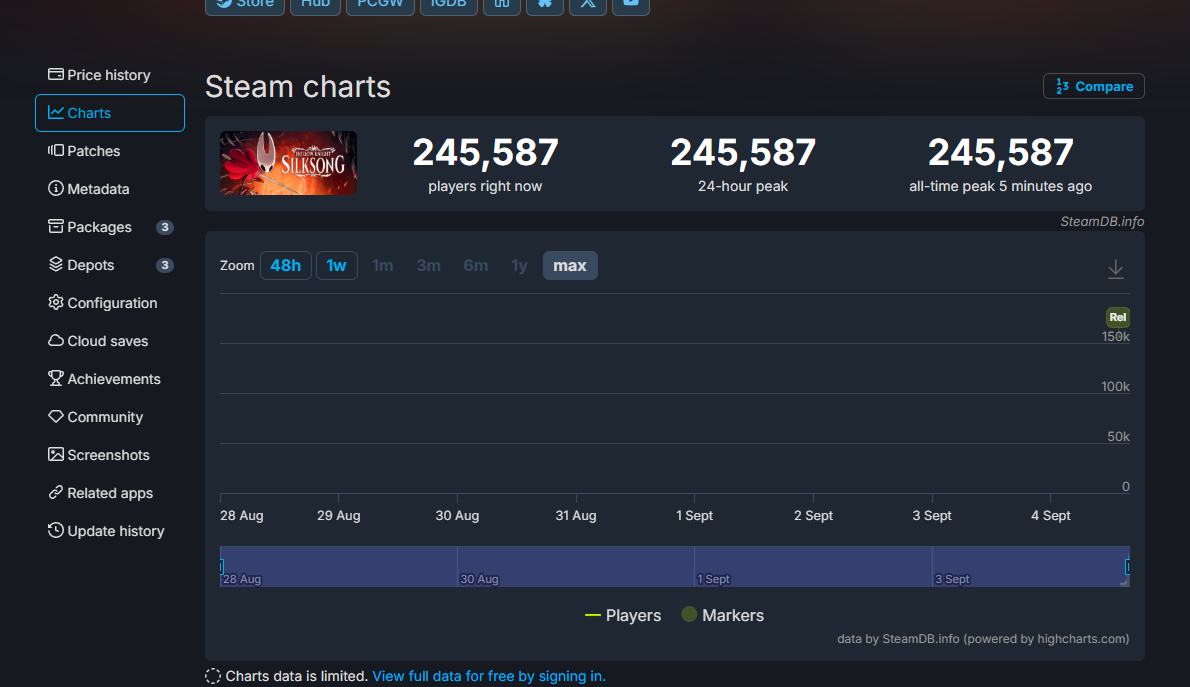The width and height of the screenshot is (1190, 687).
Task: Click the Silksong game thumbnail
Action: (288, 163)
